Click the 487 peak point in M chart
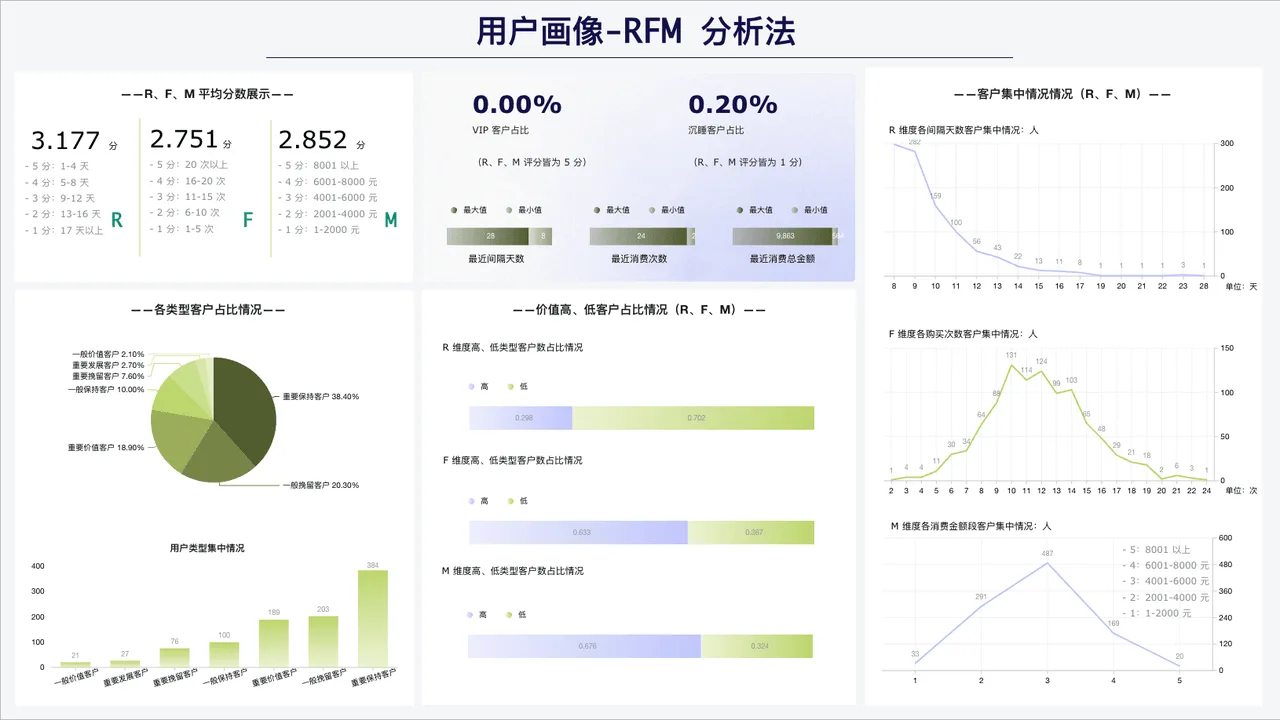This screenshot has height=720, width=1280. click(x=1047, y=563)
